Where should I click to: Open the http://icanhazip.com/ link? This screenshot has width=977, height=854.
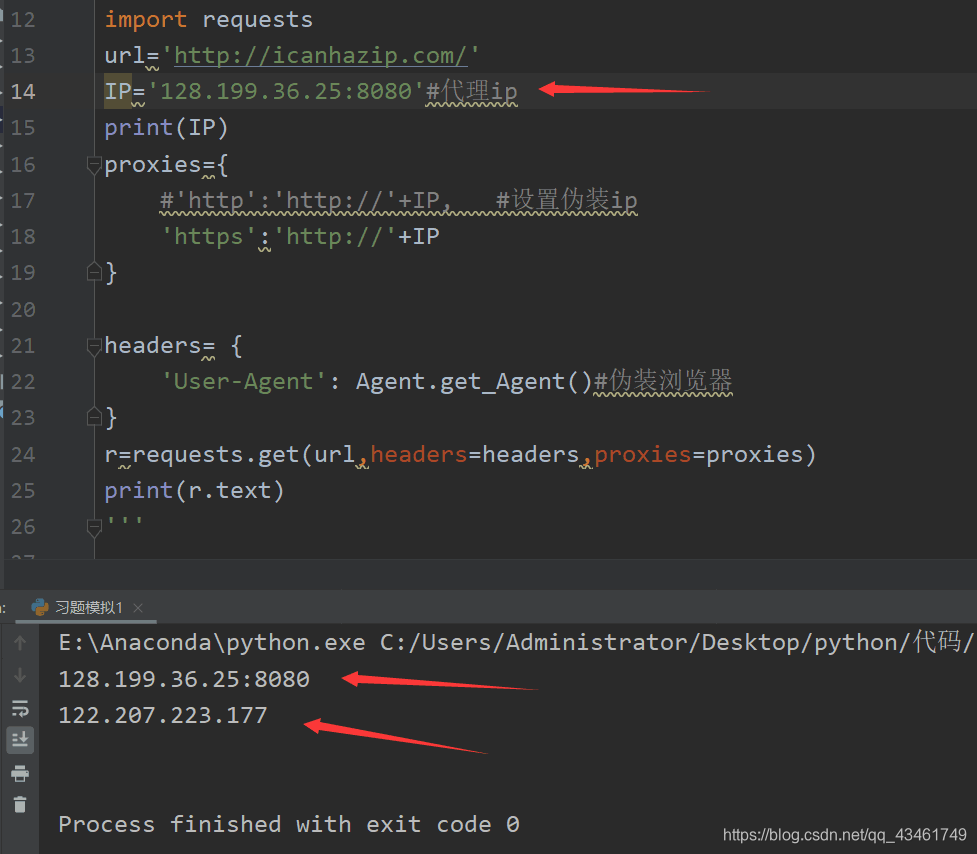click(x=320, y=55)
